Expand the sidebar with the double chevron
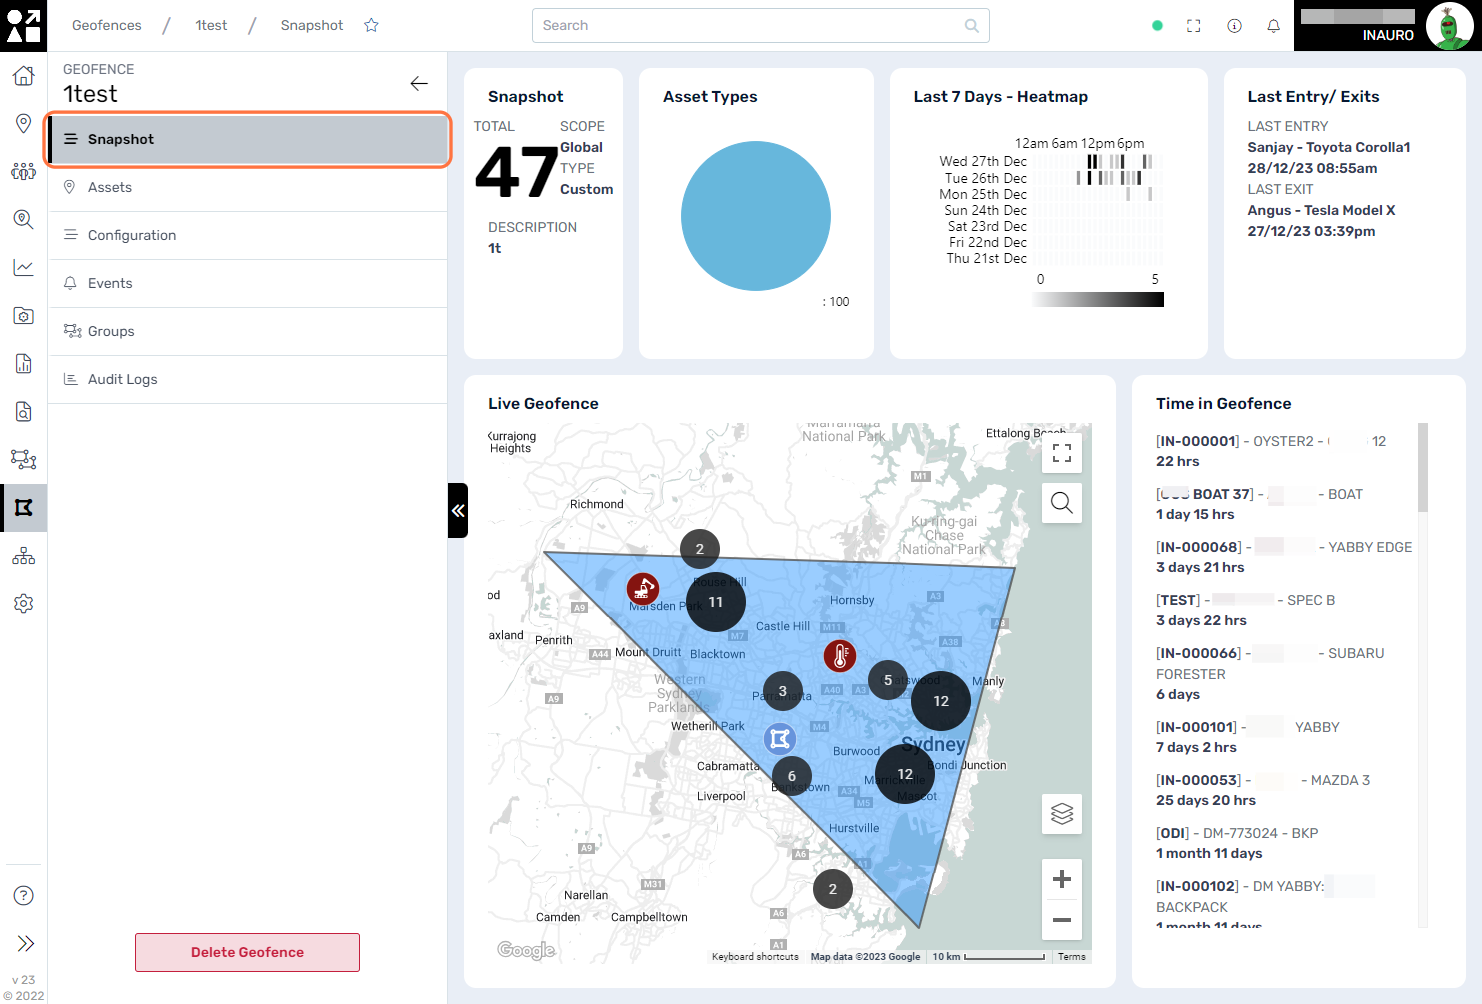This screenshot has width=1482, height=1004. tap(25, 943)
